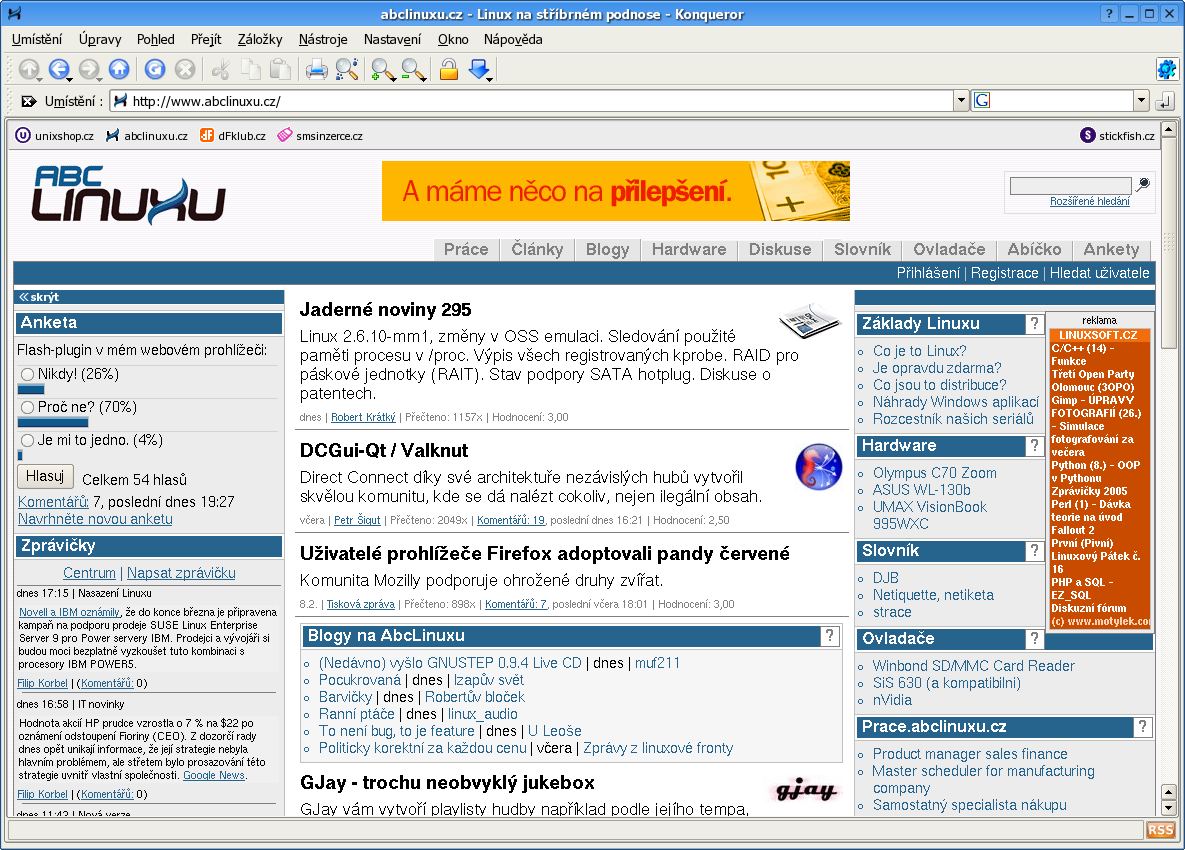Open the Pohled menu
This screenshot has height=850, width=1185.
[156, 39]
